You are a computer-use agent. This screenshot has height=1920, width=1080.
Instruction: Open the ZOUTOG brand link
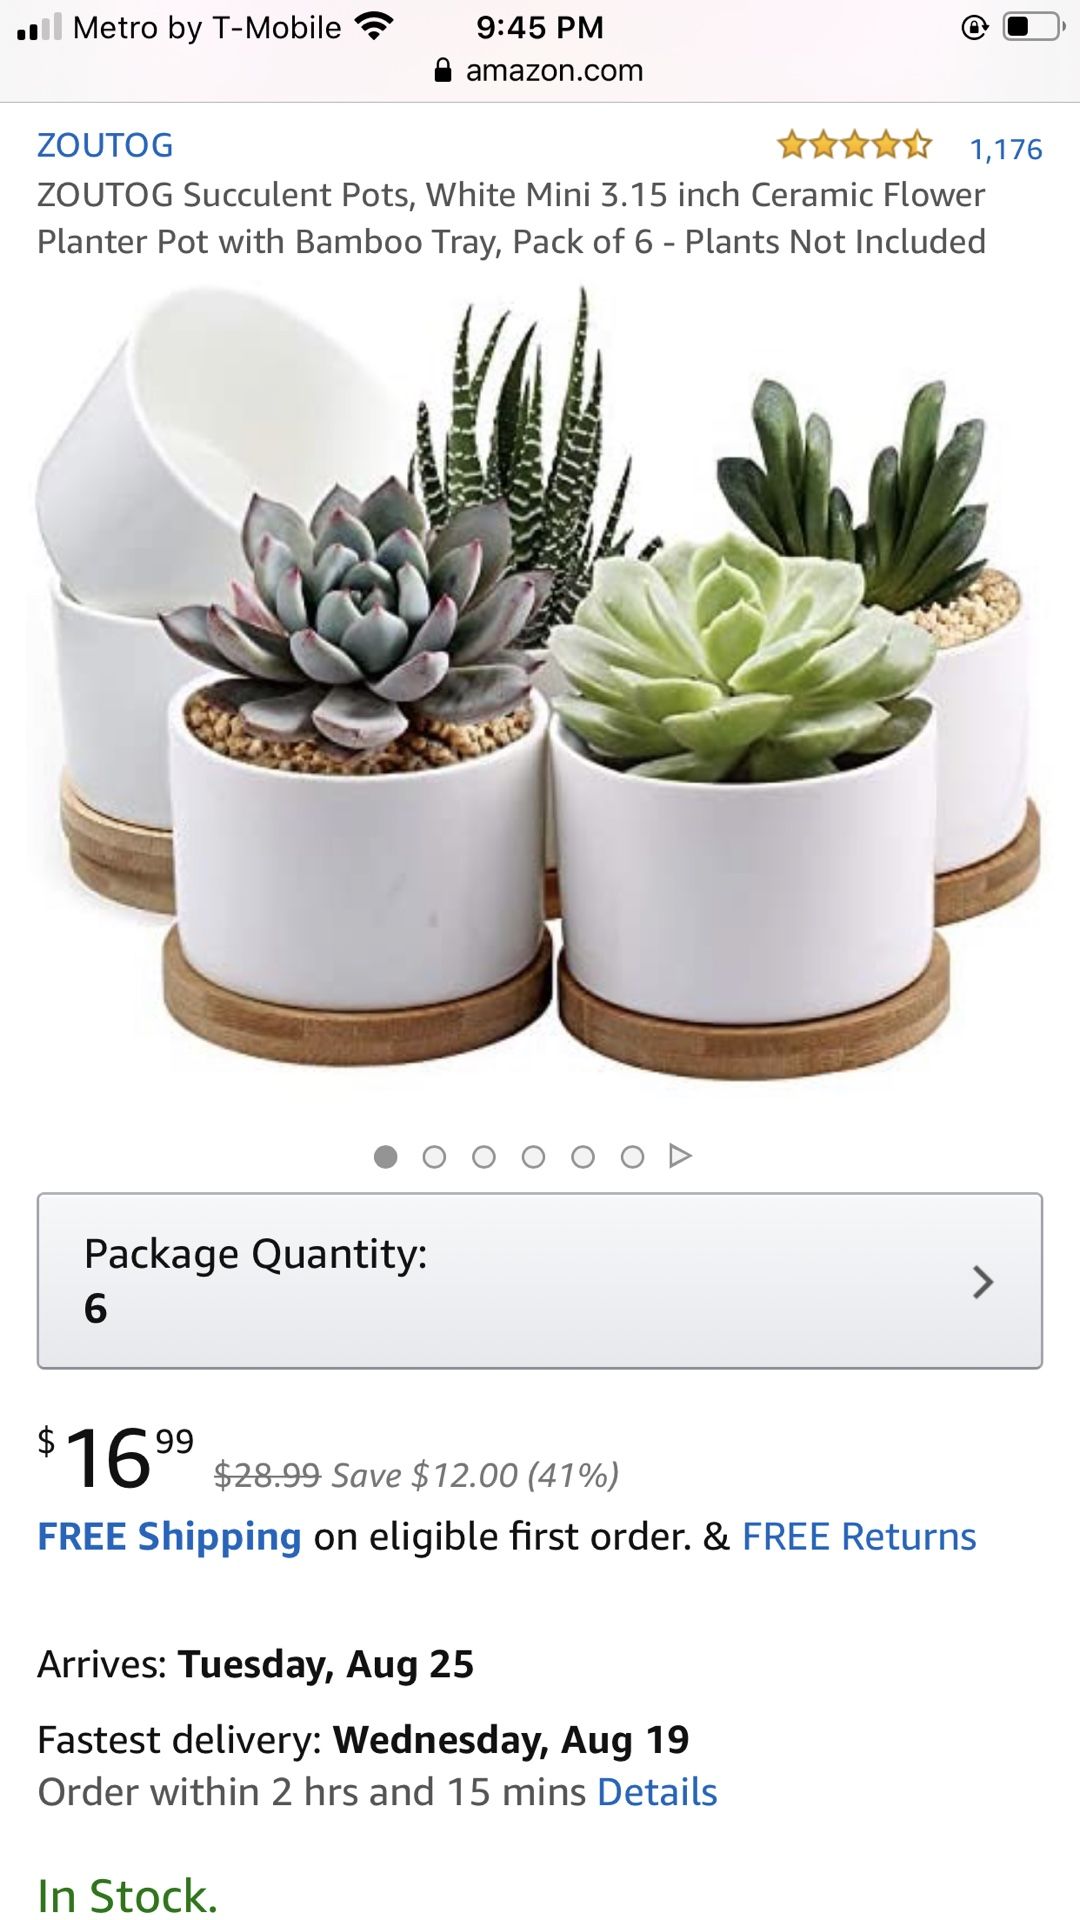[x=105, y=146]
